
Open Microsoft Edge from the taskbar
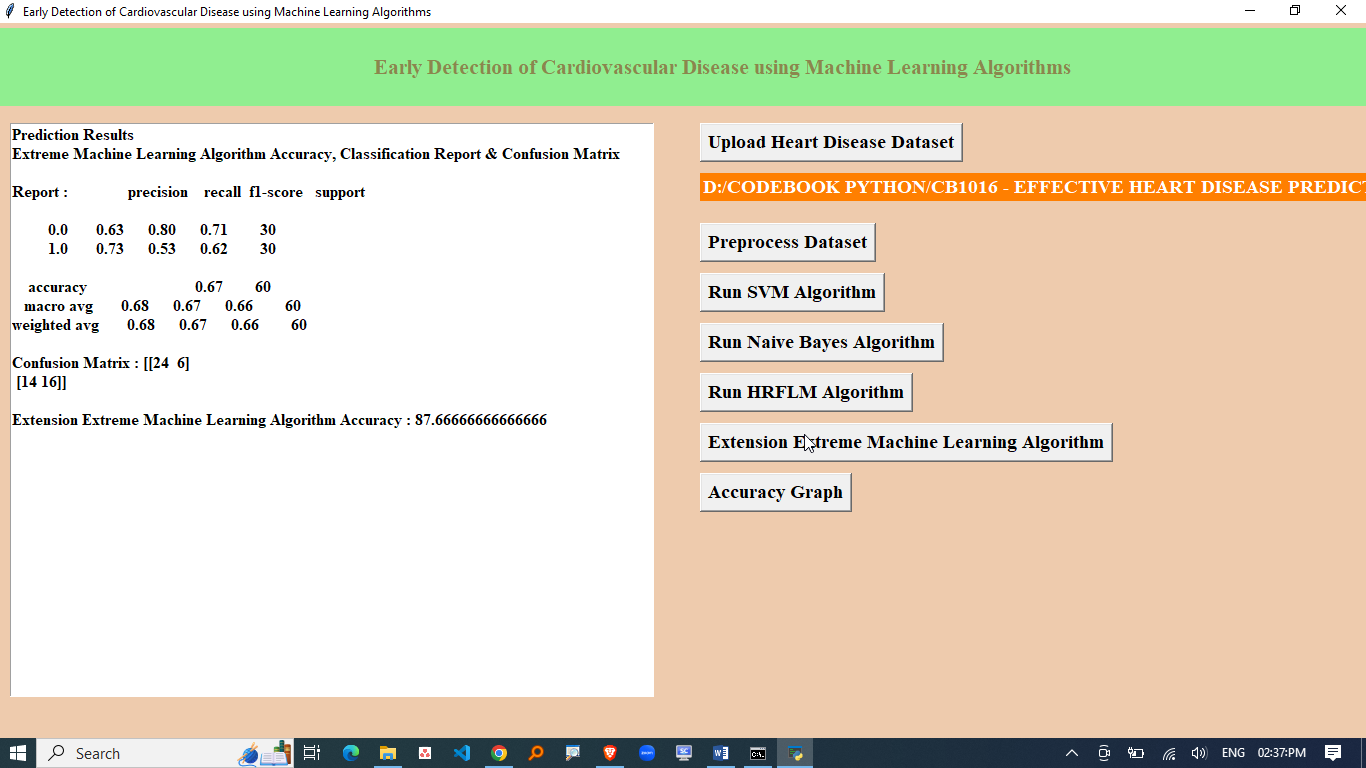point(351,753)
